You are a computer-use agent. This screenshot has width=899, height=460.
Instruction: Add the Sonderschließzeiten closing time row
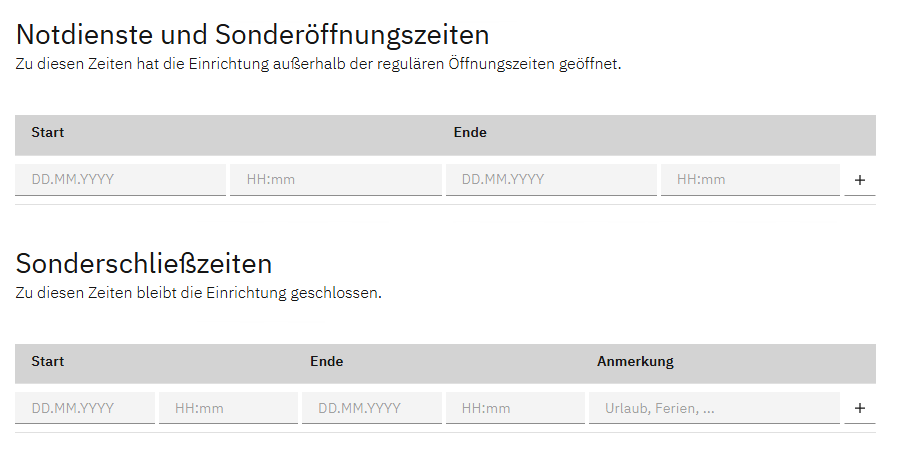point(859,408)
